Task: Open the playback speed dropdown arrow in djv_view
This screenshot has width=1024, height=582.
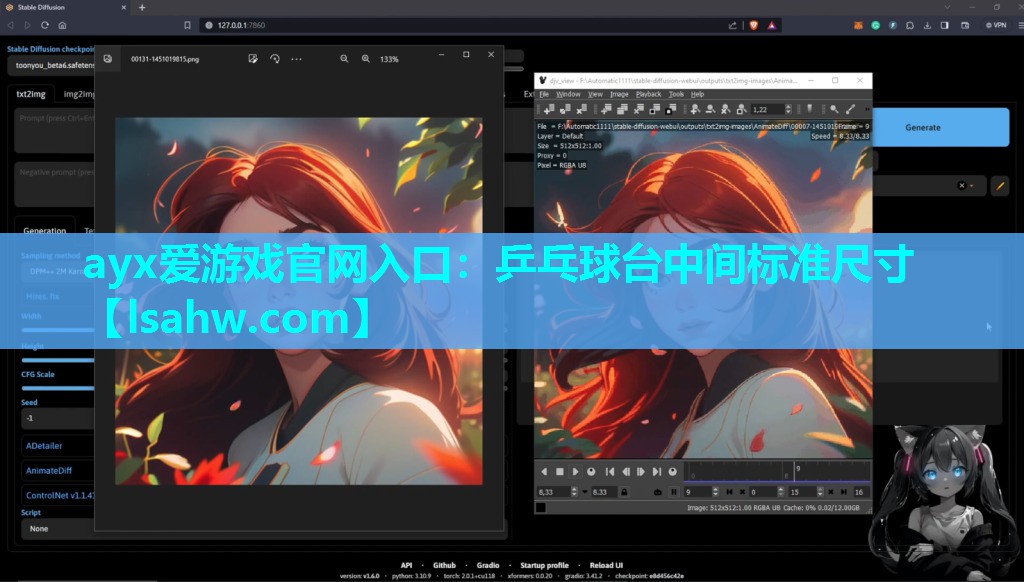Action: 584,492
